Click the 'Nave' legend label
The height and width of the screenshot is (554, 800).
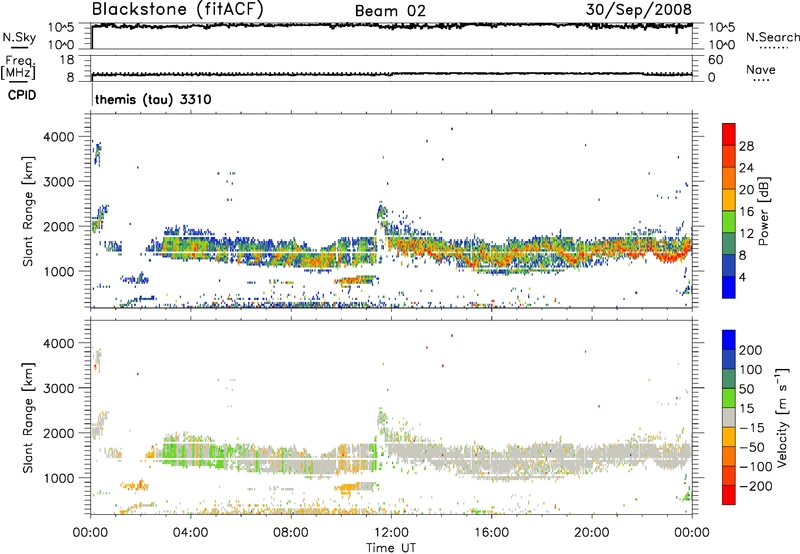[x=761, y=69]
